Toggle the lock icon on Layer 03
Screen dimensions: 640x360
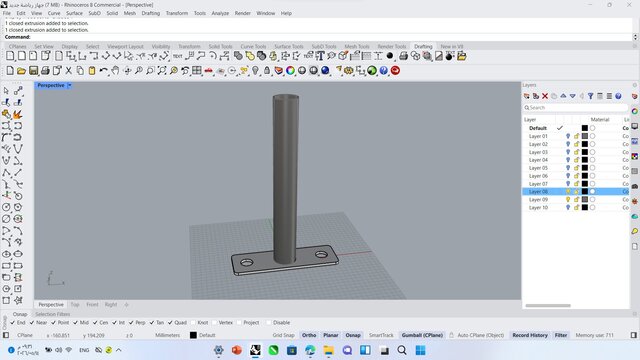[577, 152]
